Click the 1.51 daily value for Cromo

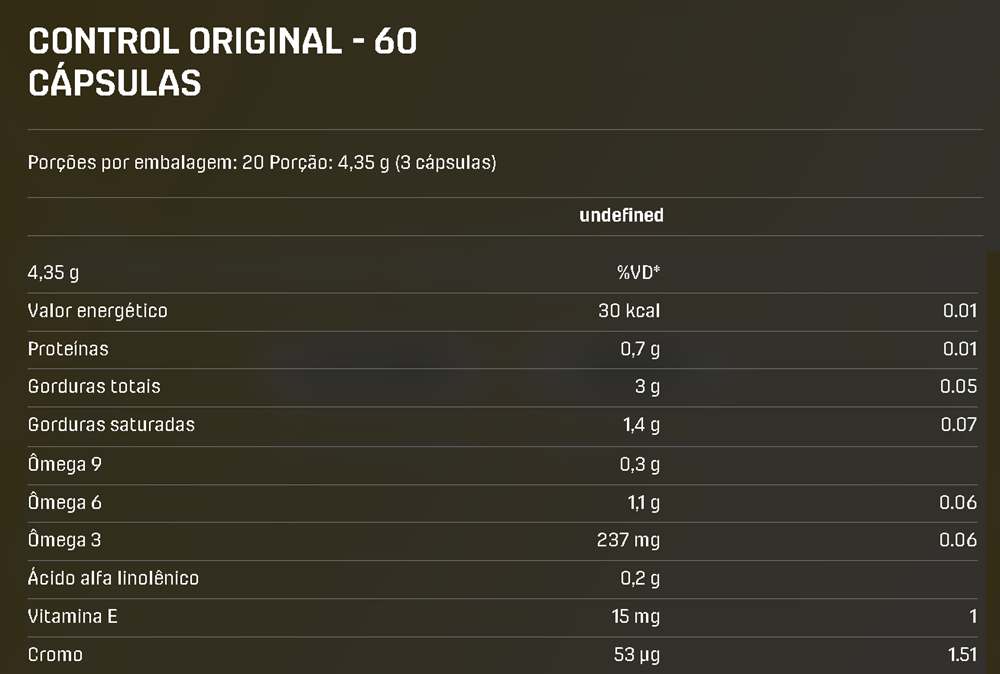(x=961, y=655)
